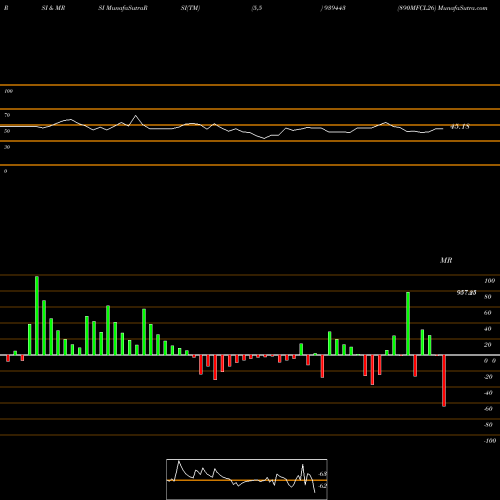This screenshot has width=500, height=500.
Task: Click the '70' level label on RSI panel
Action: pyautogui.click(x=7, y=115)
